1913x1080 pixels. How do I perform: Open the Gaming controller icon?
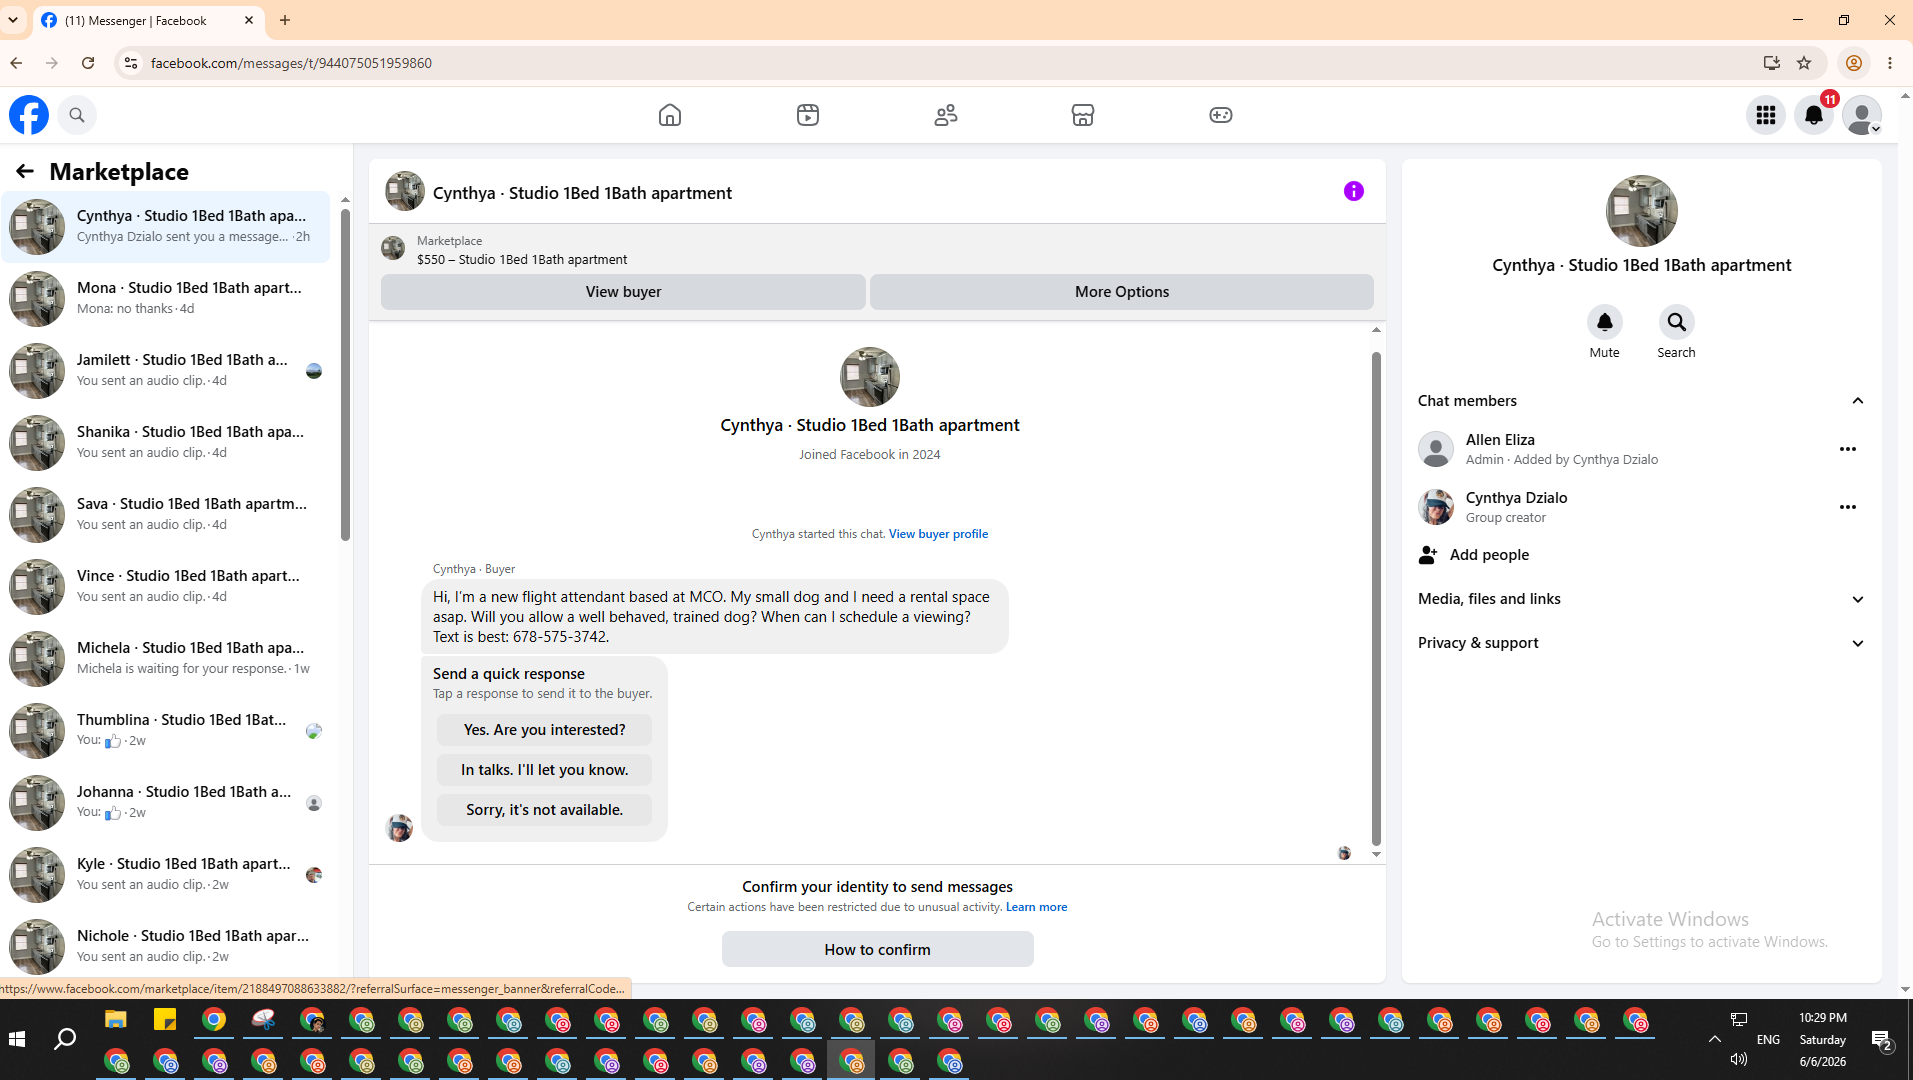(x=1221, y=115)
